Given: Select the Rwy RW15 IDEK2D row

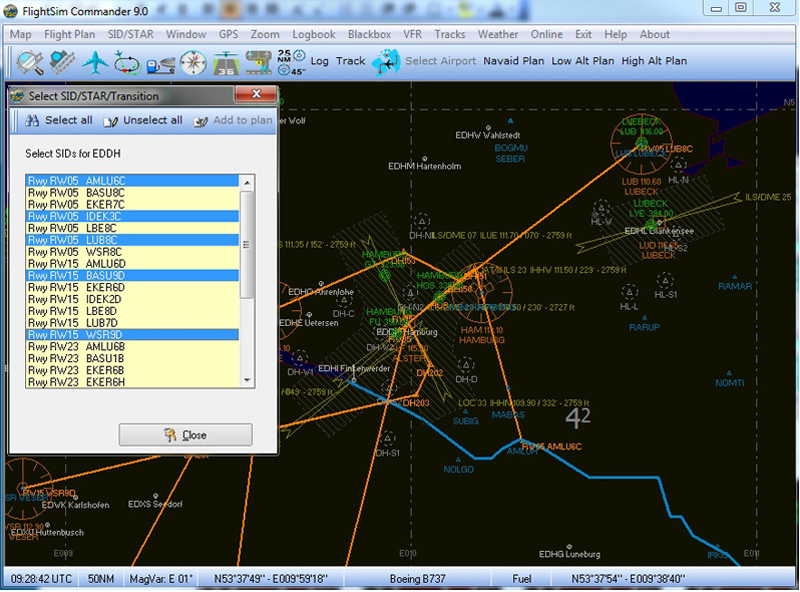Looking at the screenshot, I should tap(132, 299).
